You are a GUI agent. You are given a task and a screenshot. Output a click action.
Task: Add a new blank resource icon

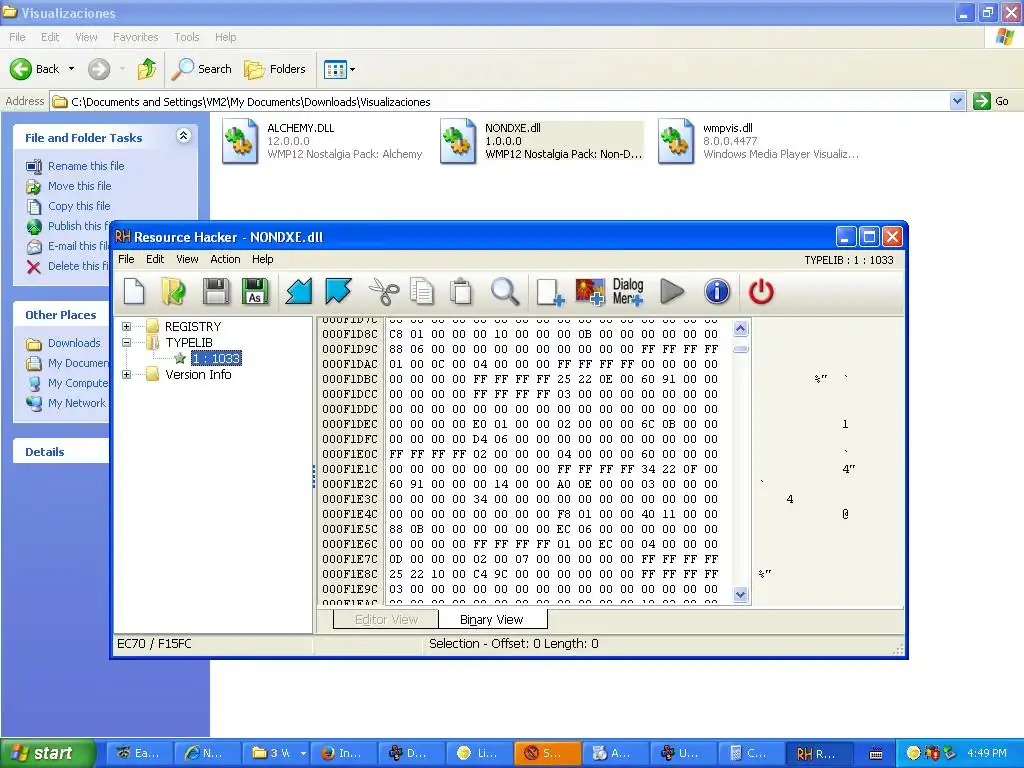click(x=550, y=291)
